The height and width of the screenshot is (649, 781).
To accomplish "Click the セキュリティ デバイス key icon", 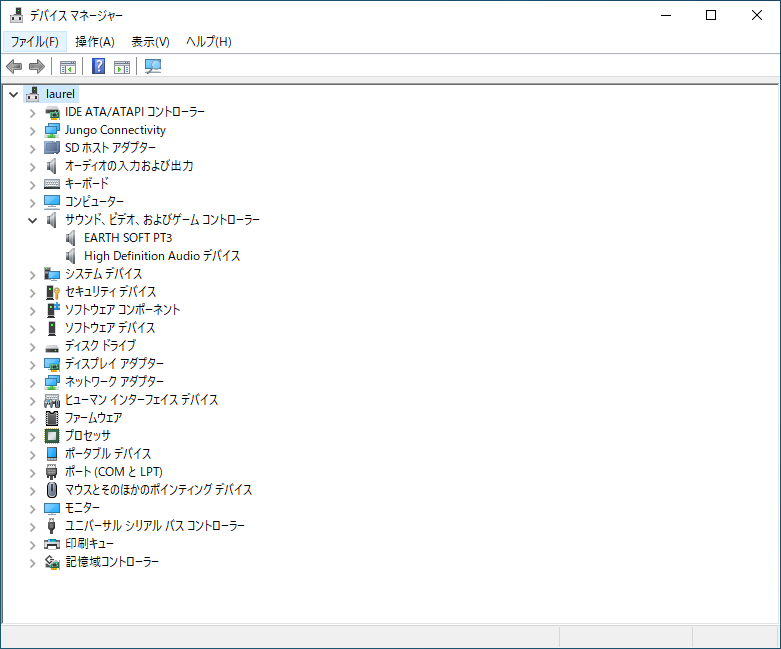I will (x=52, y=292).
